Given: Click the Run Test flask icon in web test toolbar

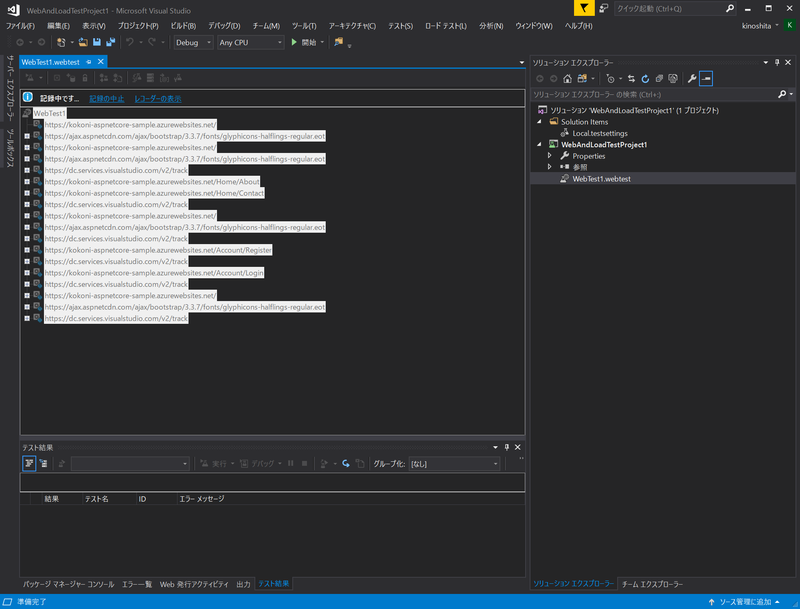Looking at the screenshot, I should click(30, 78).
